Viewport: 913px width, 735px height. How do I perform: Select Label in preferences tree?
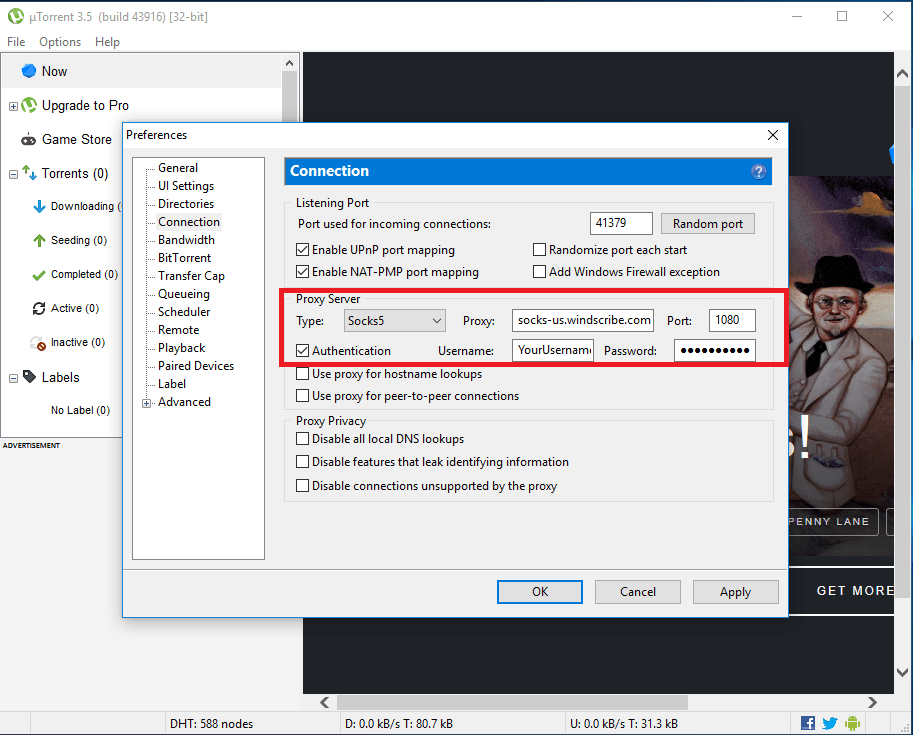[172, 384]
